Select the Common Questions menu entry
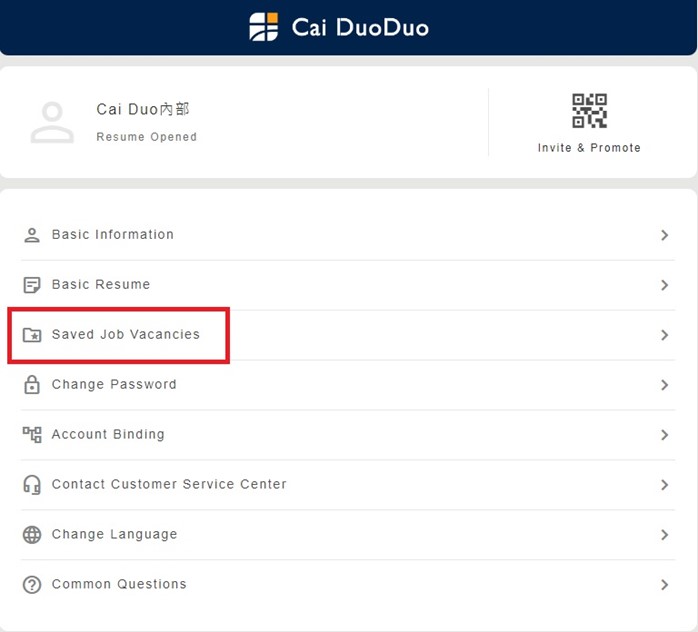This screenshot has height=632, width=698. point(119,585)
